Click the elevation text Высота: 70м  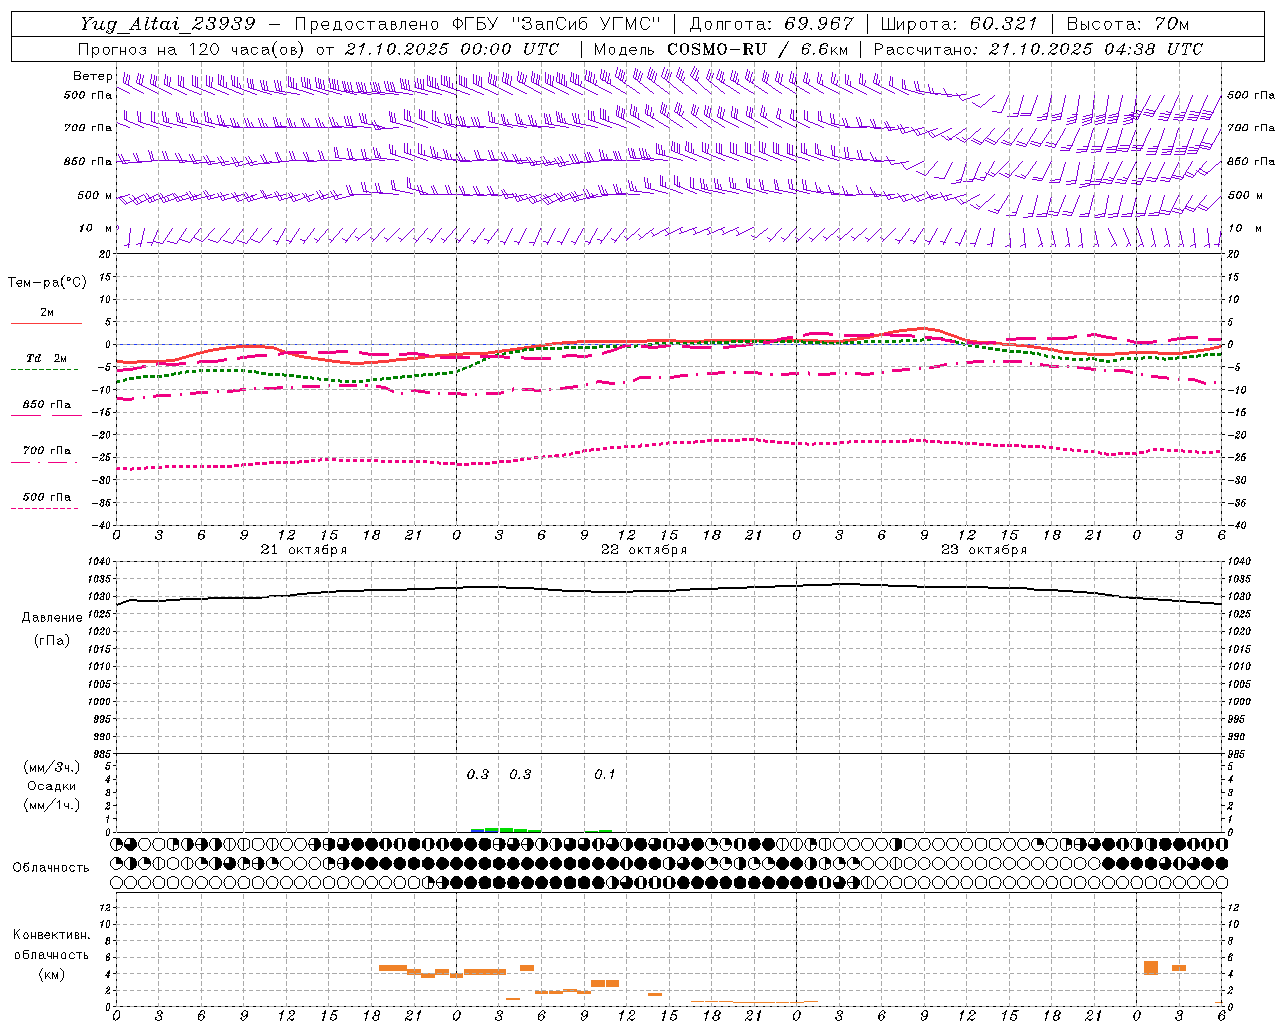pyautogui.click(x=1127, y=24)
